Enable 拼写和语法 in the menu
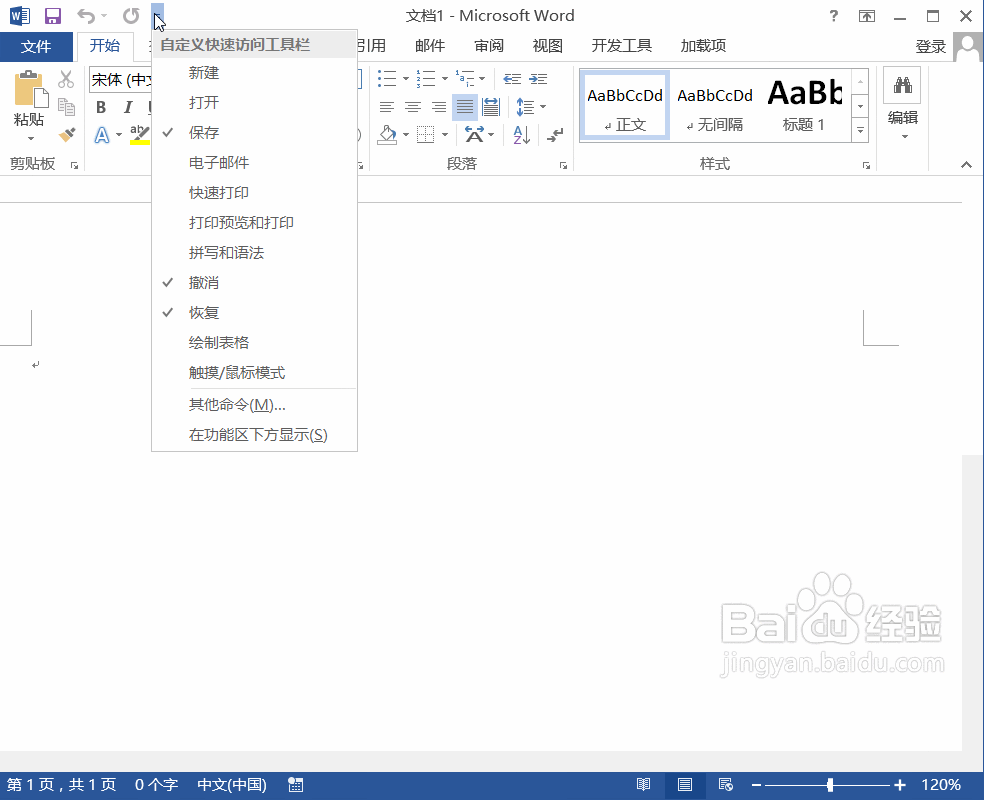This screenshot has width=984, height=800. pyautogui.click(x=255, y=253)
